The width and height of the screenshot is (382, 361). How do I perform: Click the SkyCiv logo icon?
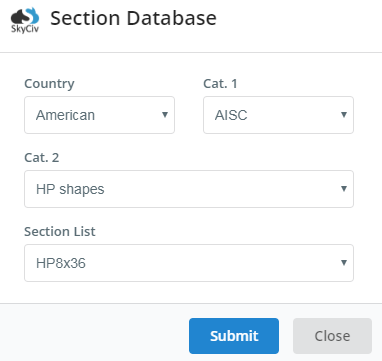coord(25,20)
